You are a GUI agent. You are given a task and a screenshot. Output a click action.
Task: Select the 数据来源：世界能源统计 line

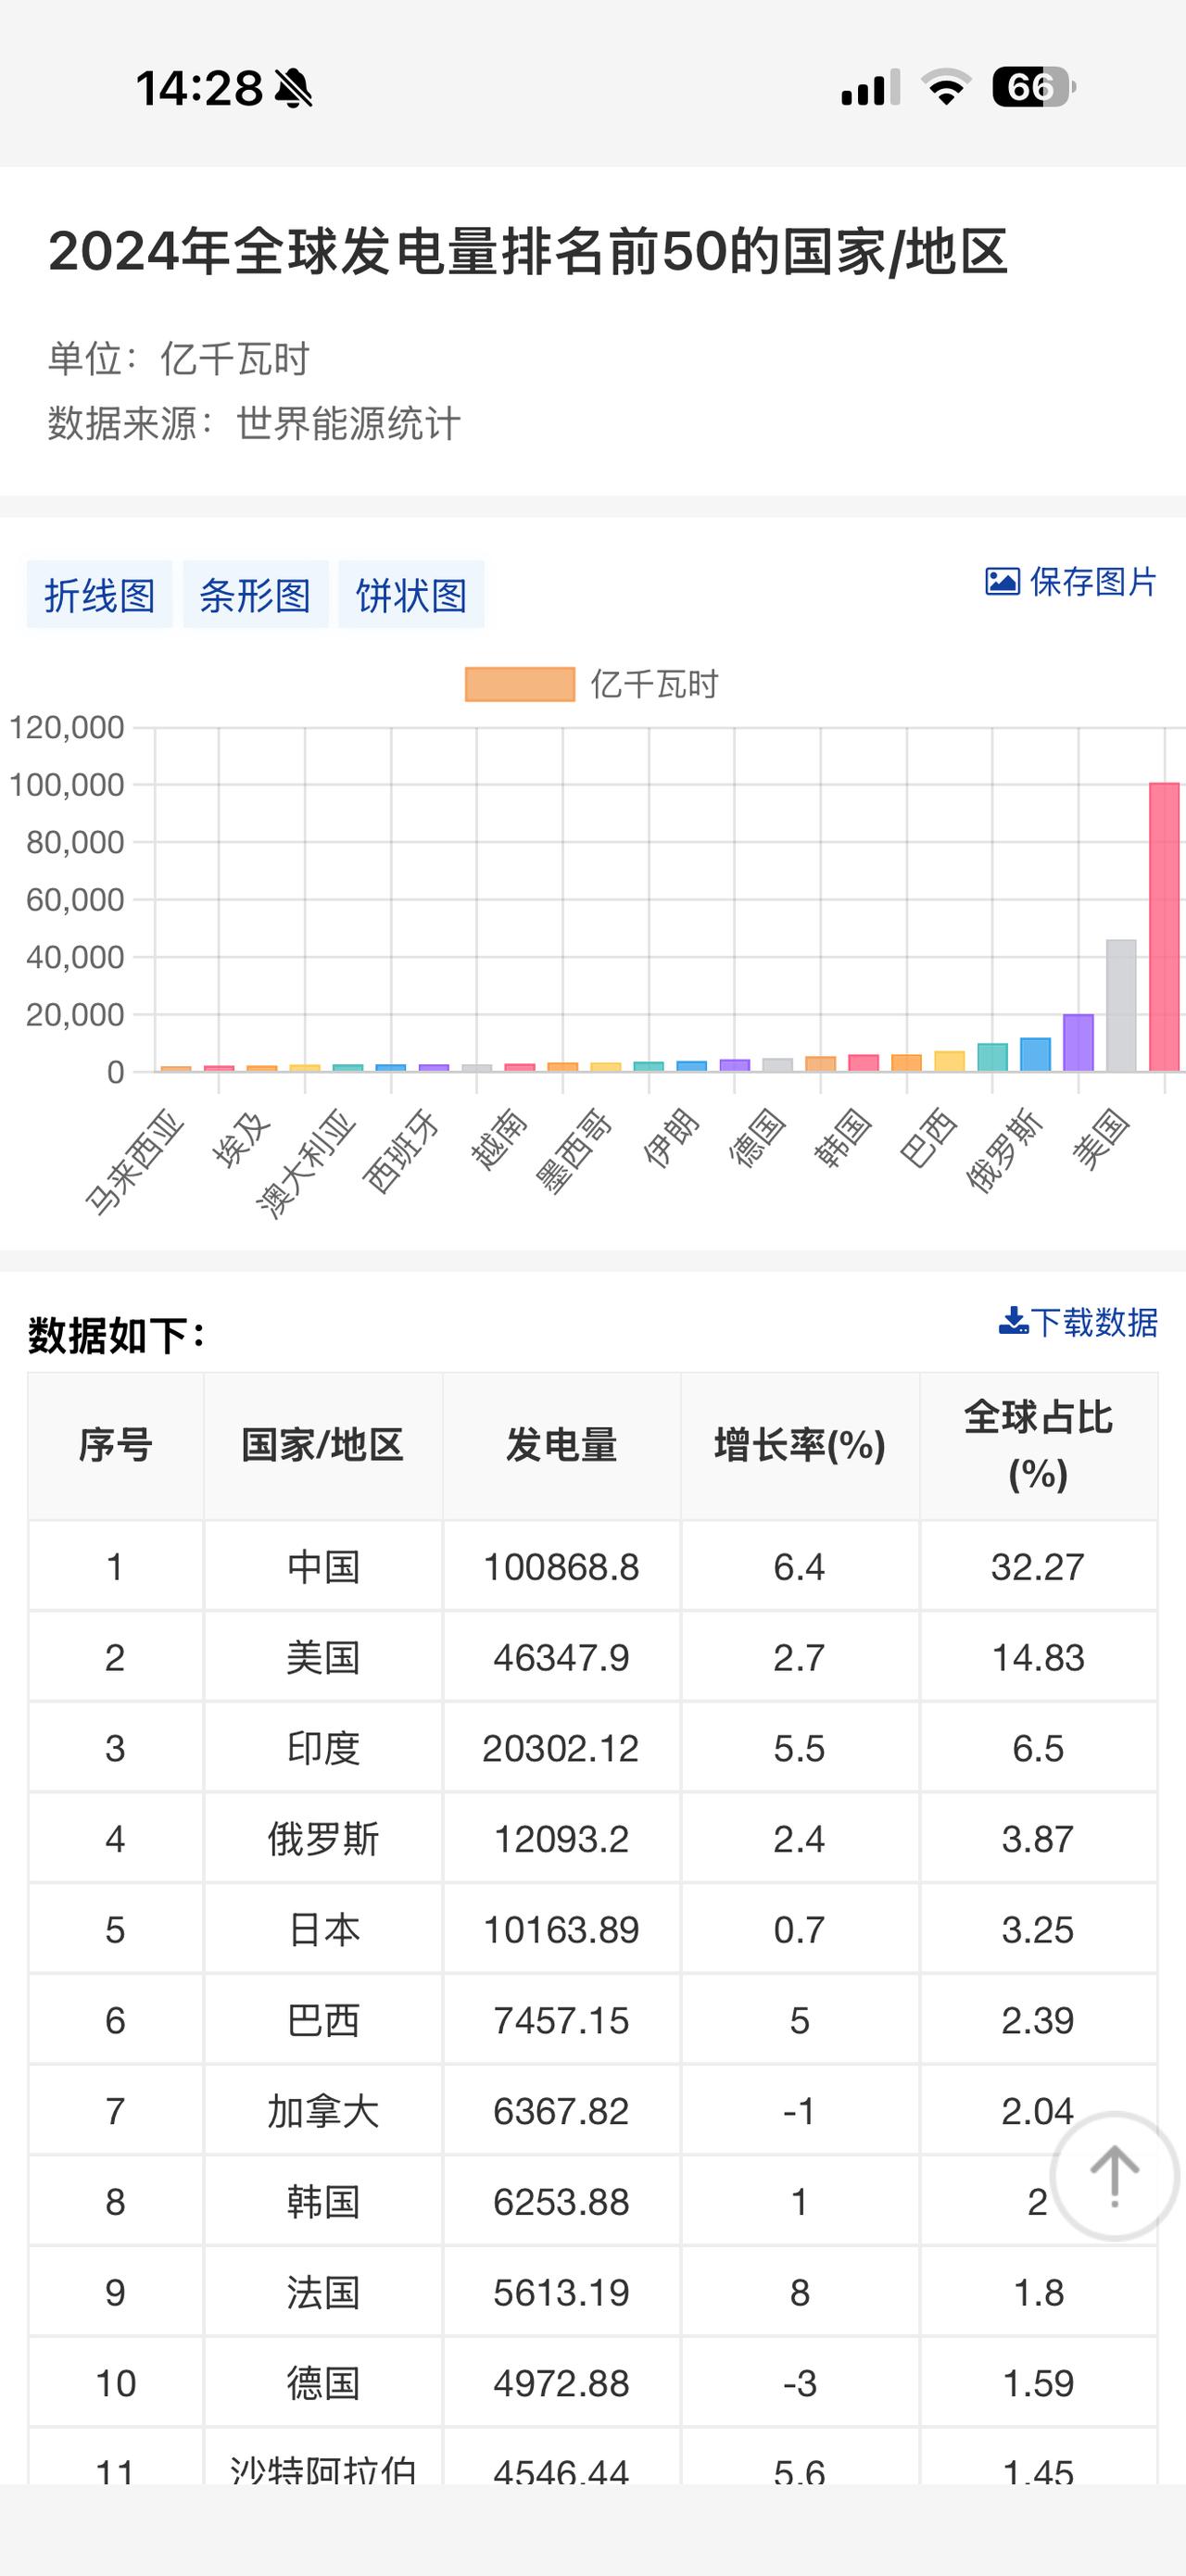click(254, 424)
